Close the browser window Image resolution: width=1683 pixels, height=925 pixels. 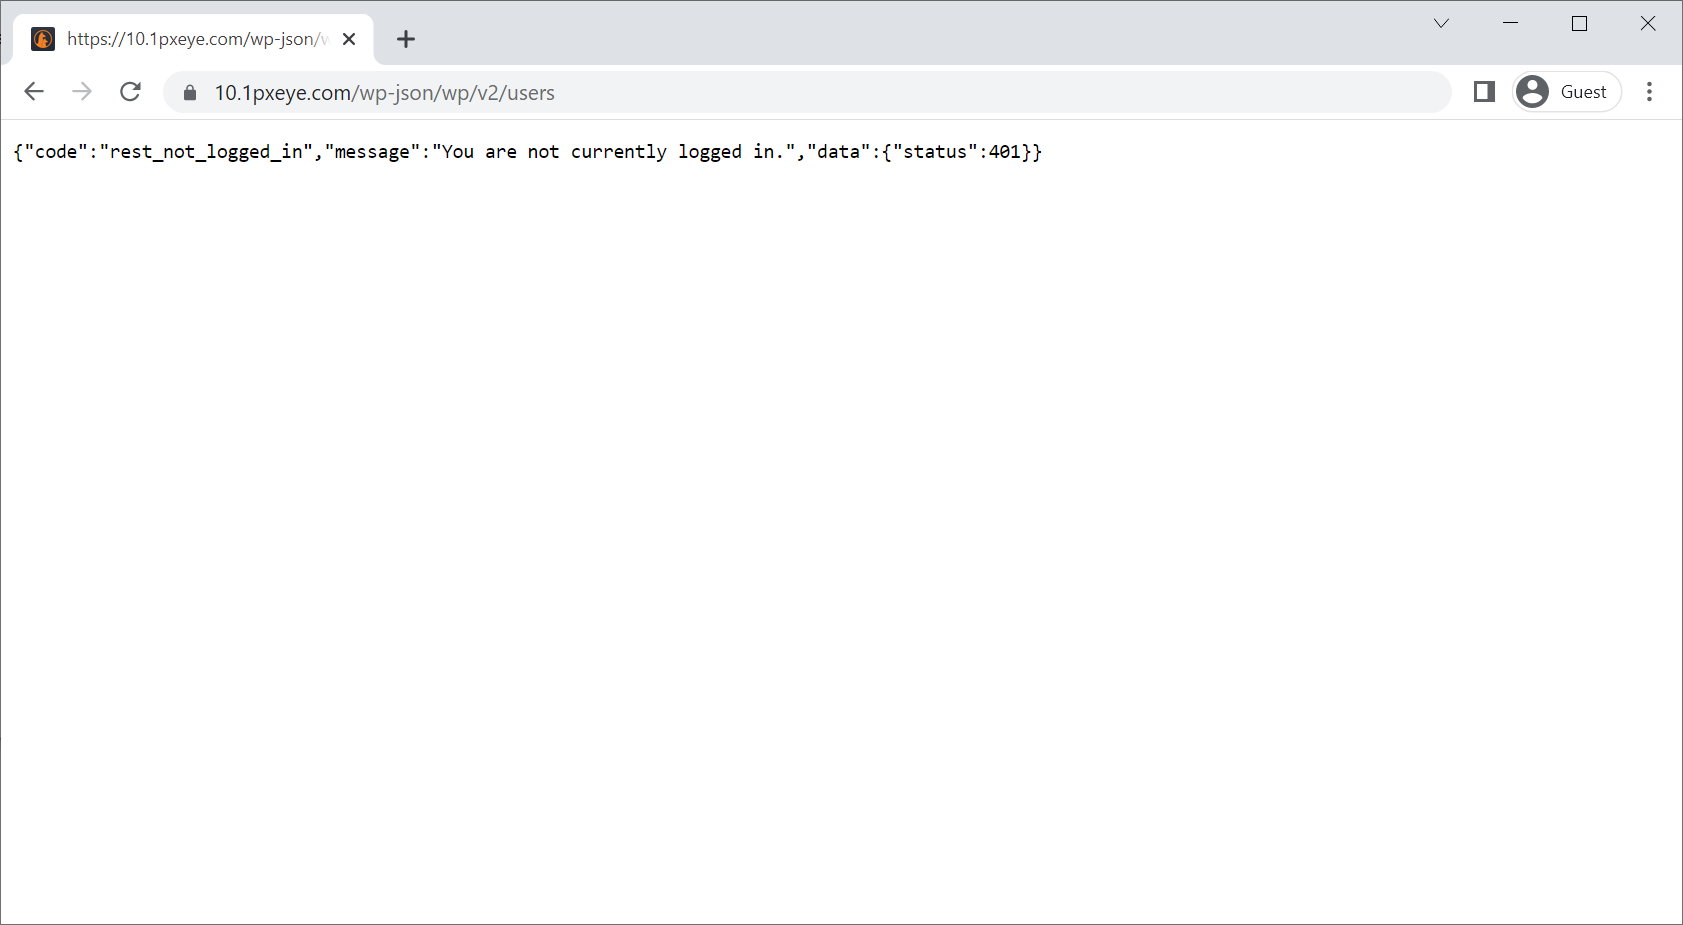point(1648,23)
